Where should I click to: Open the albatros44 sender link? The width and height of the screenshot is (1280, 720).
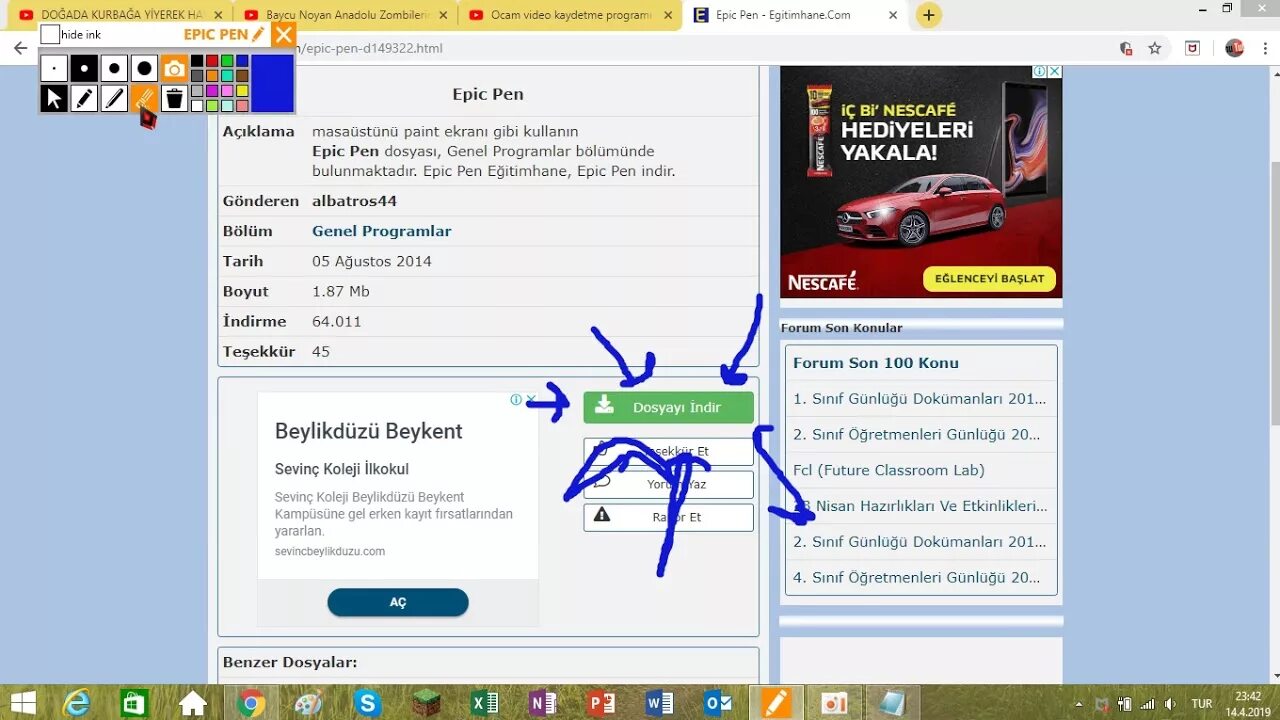click(x=354, y=201)
